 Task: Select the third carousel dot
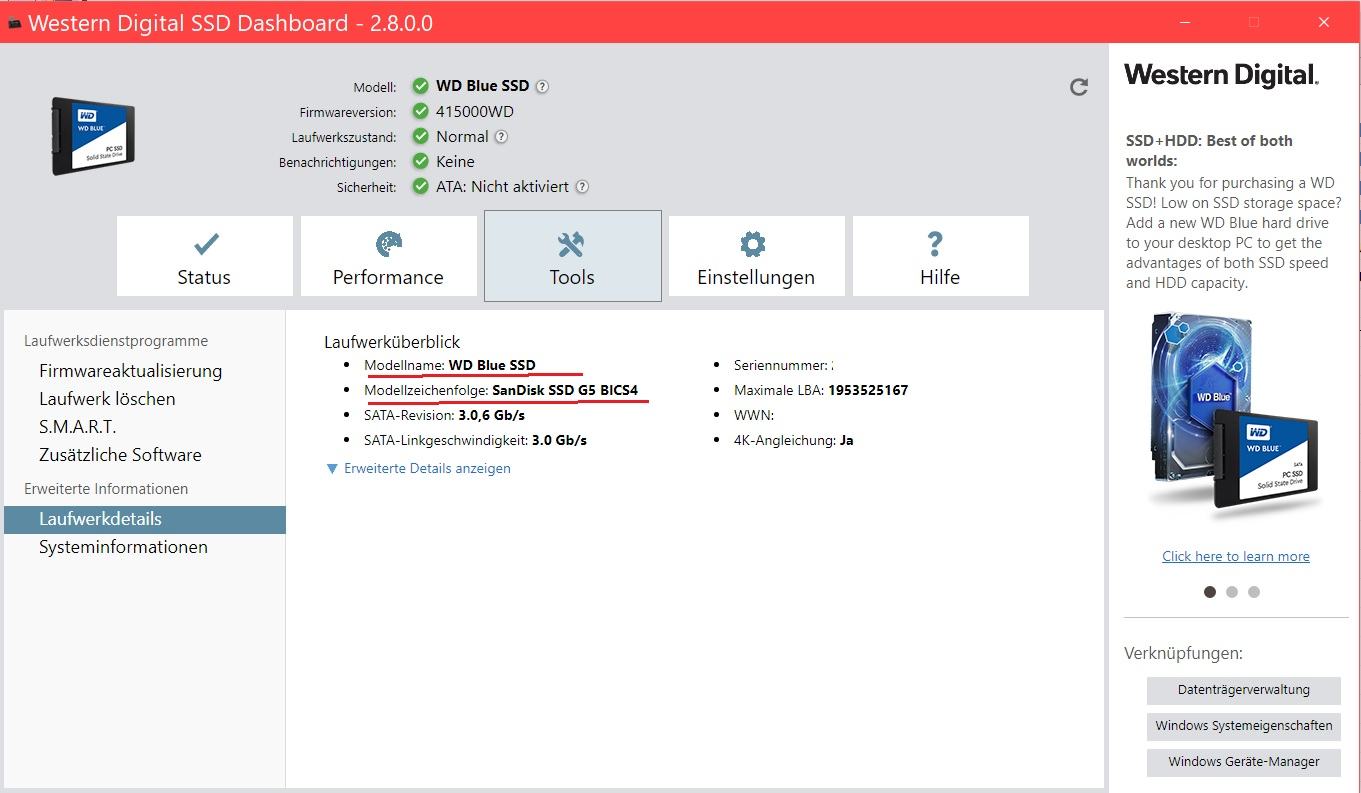pos(1254,592)
